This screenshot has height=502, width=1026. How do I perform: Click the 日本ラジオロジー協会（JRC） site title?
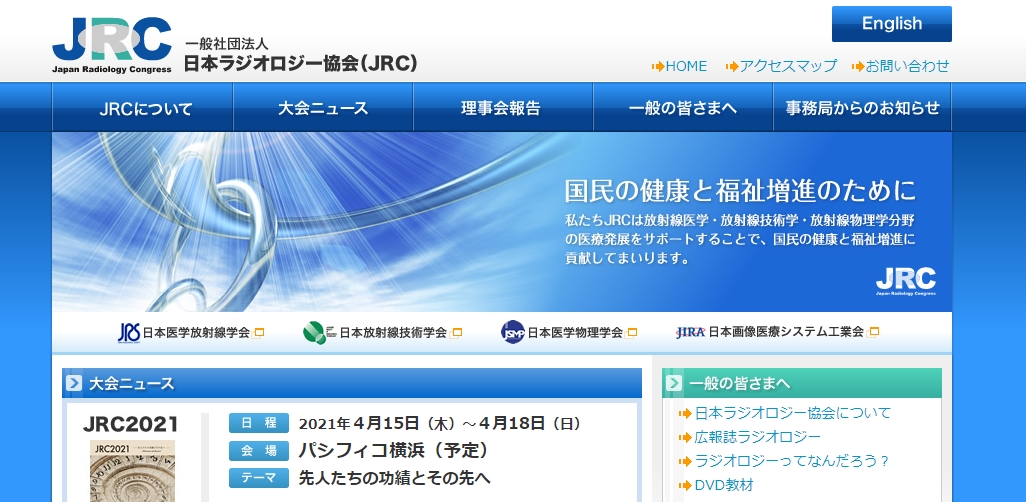coord(301,63)
